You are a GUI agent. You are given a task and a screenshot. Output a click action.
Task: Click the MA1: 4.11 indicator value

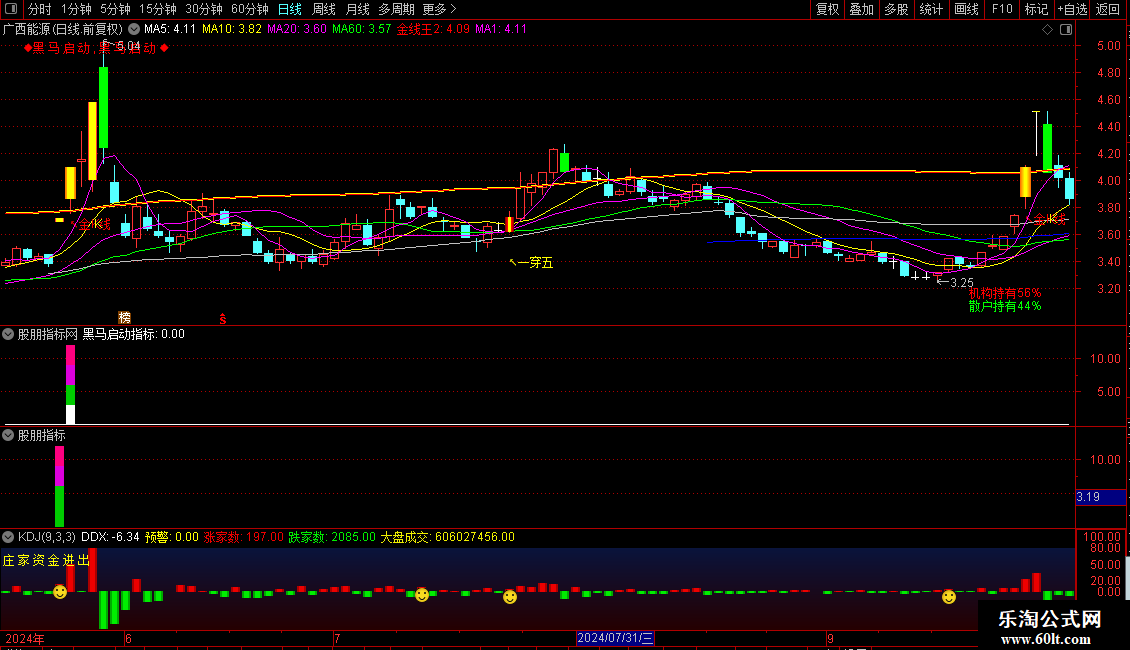501,30
